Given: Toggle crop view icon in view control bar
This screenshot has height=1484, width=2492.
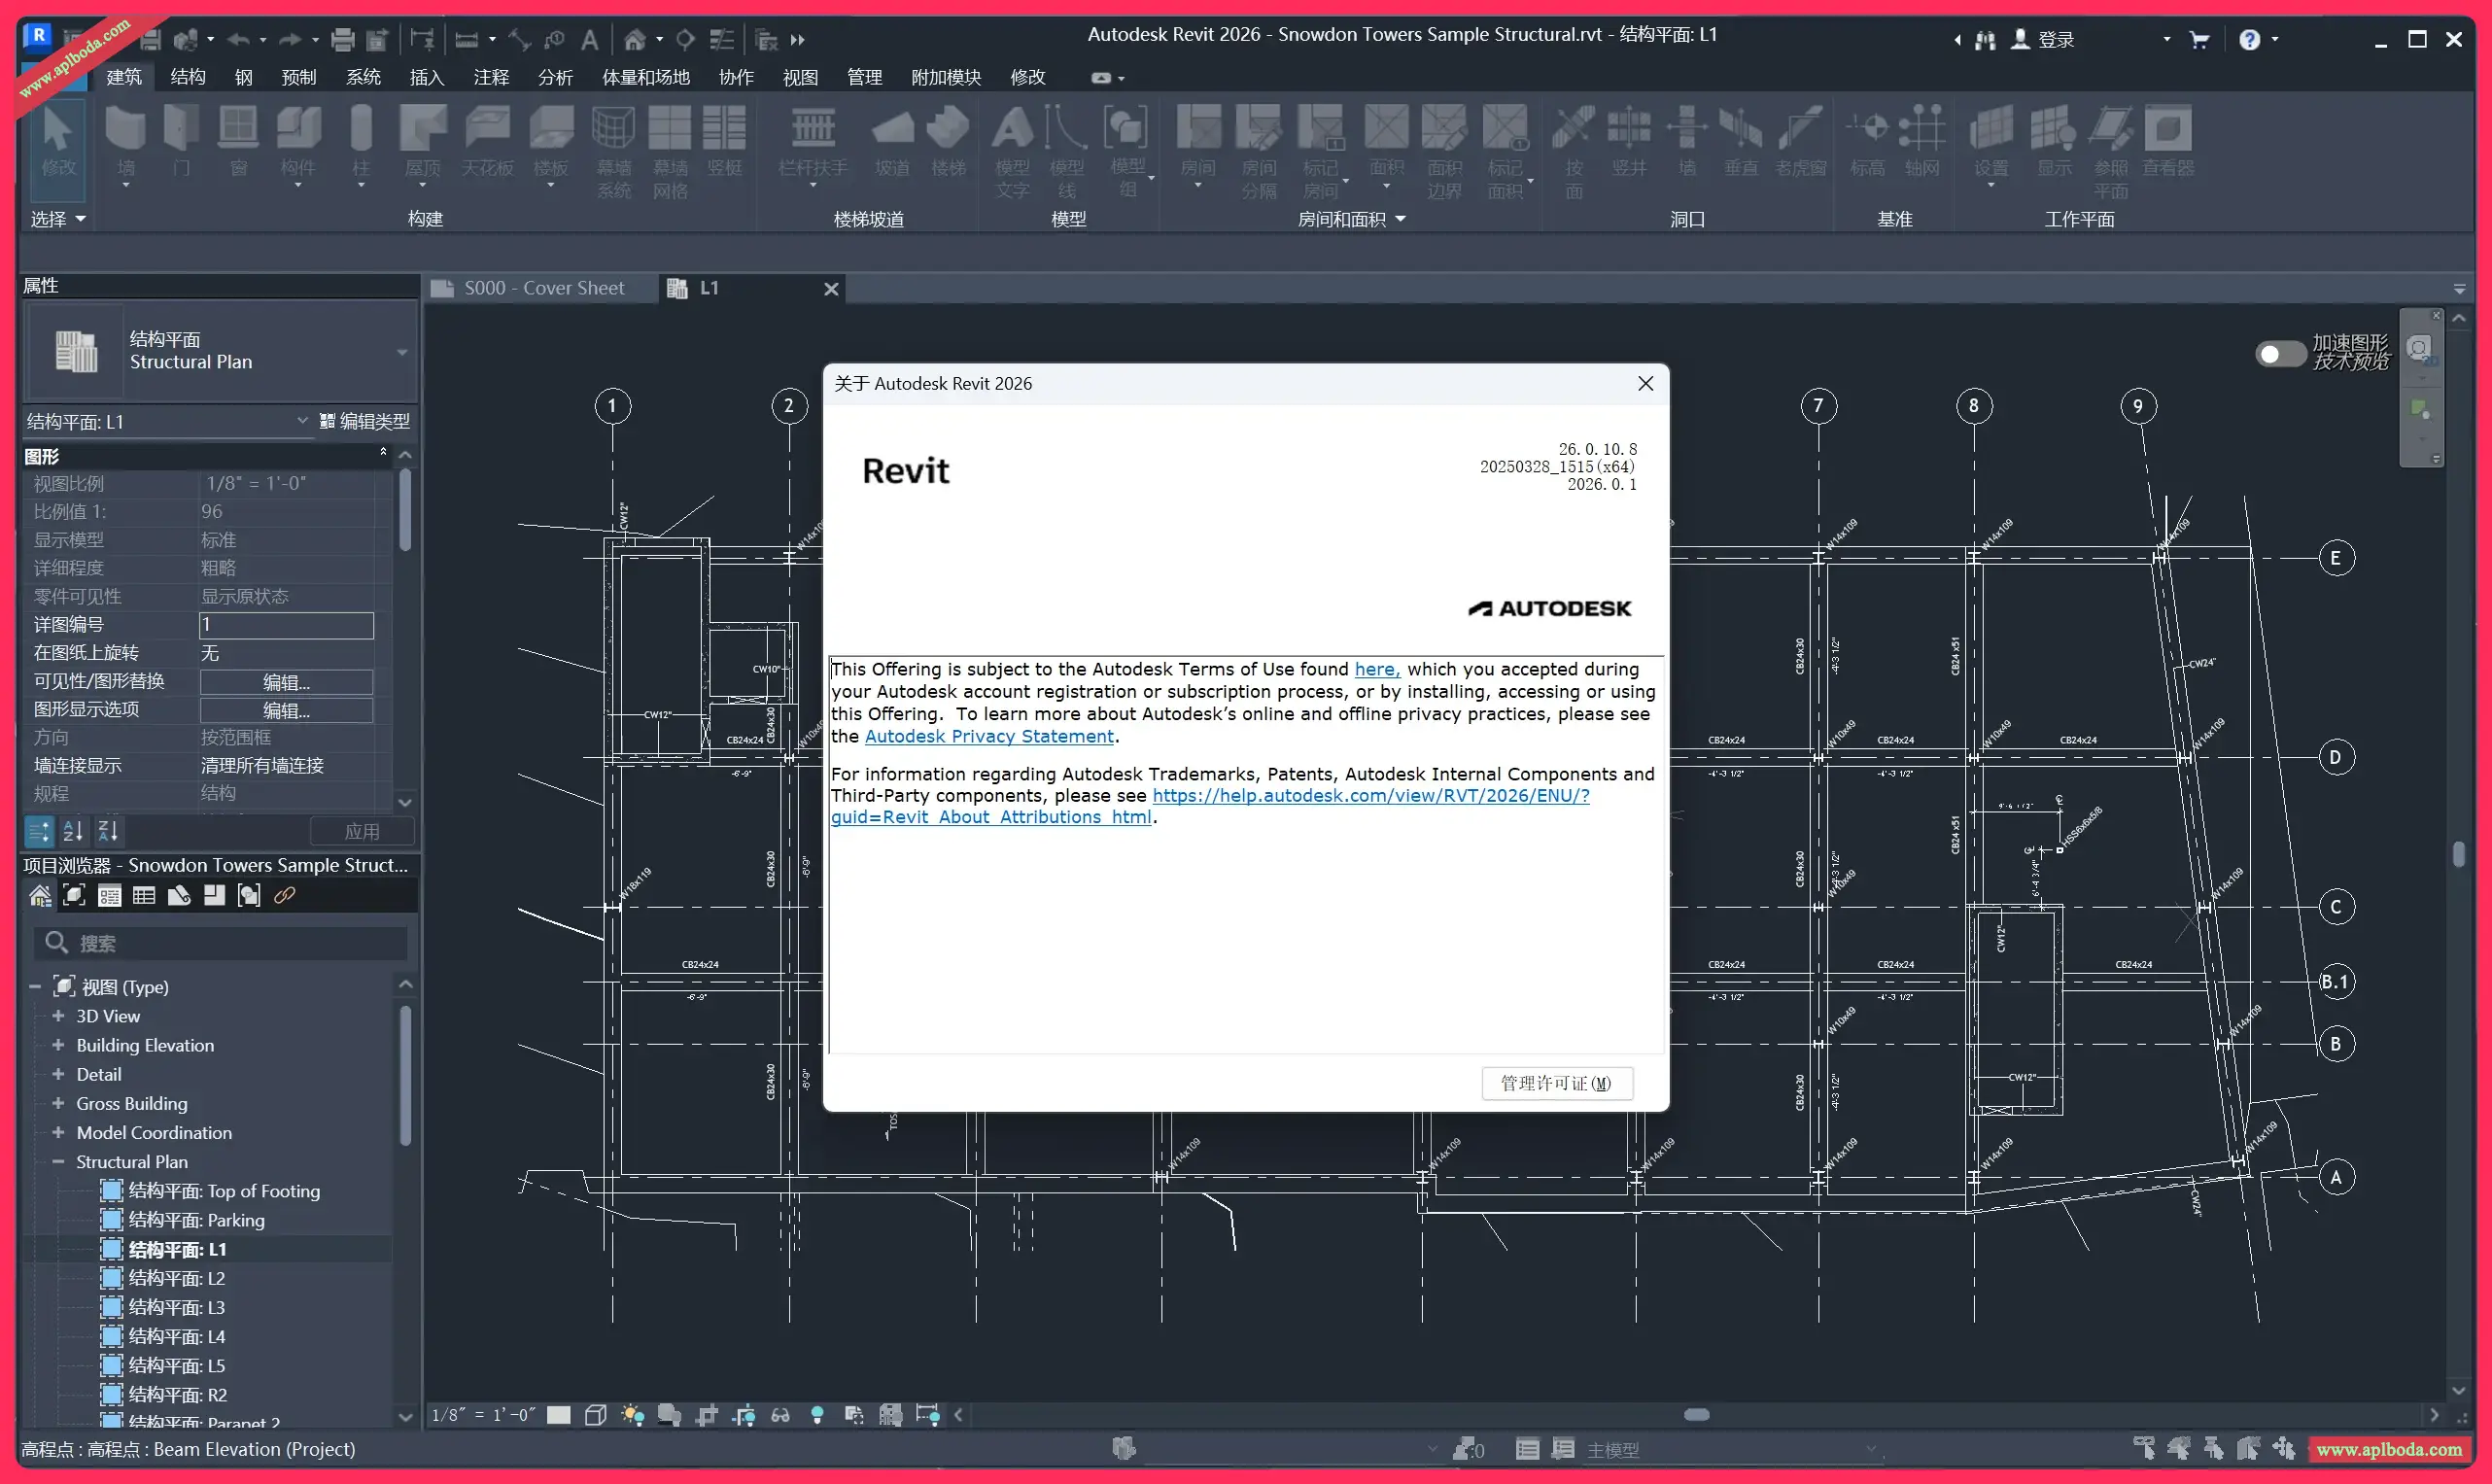Looking at the screenshot, I should click(x=707, y=1415).
